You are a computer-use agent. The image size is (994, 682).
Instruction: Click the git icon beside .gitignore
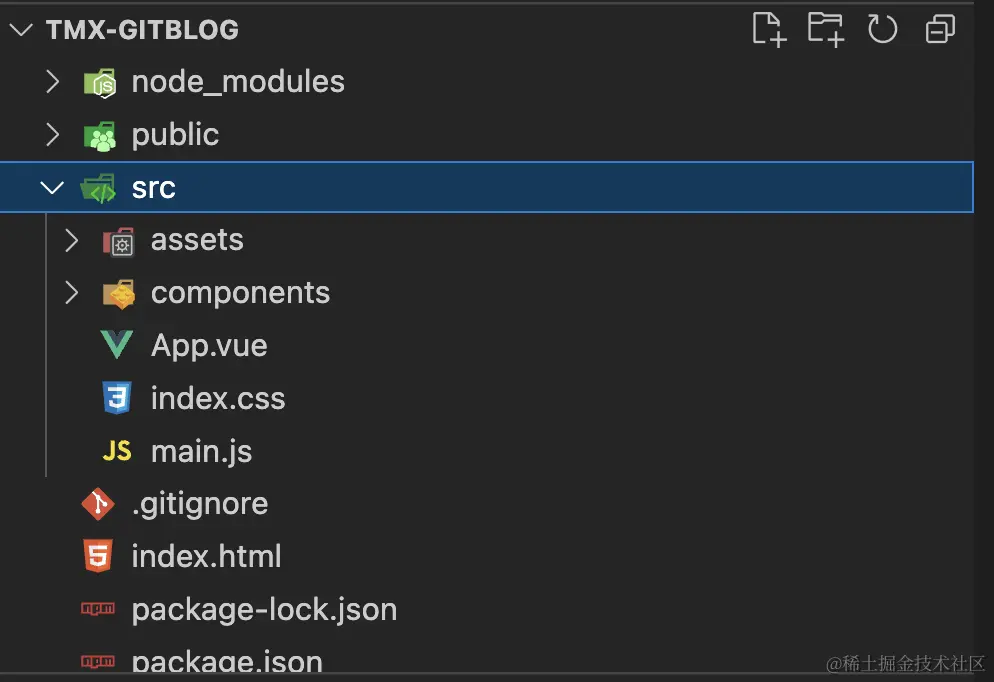click(98, 504)
